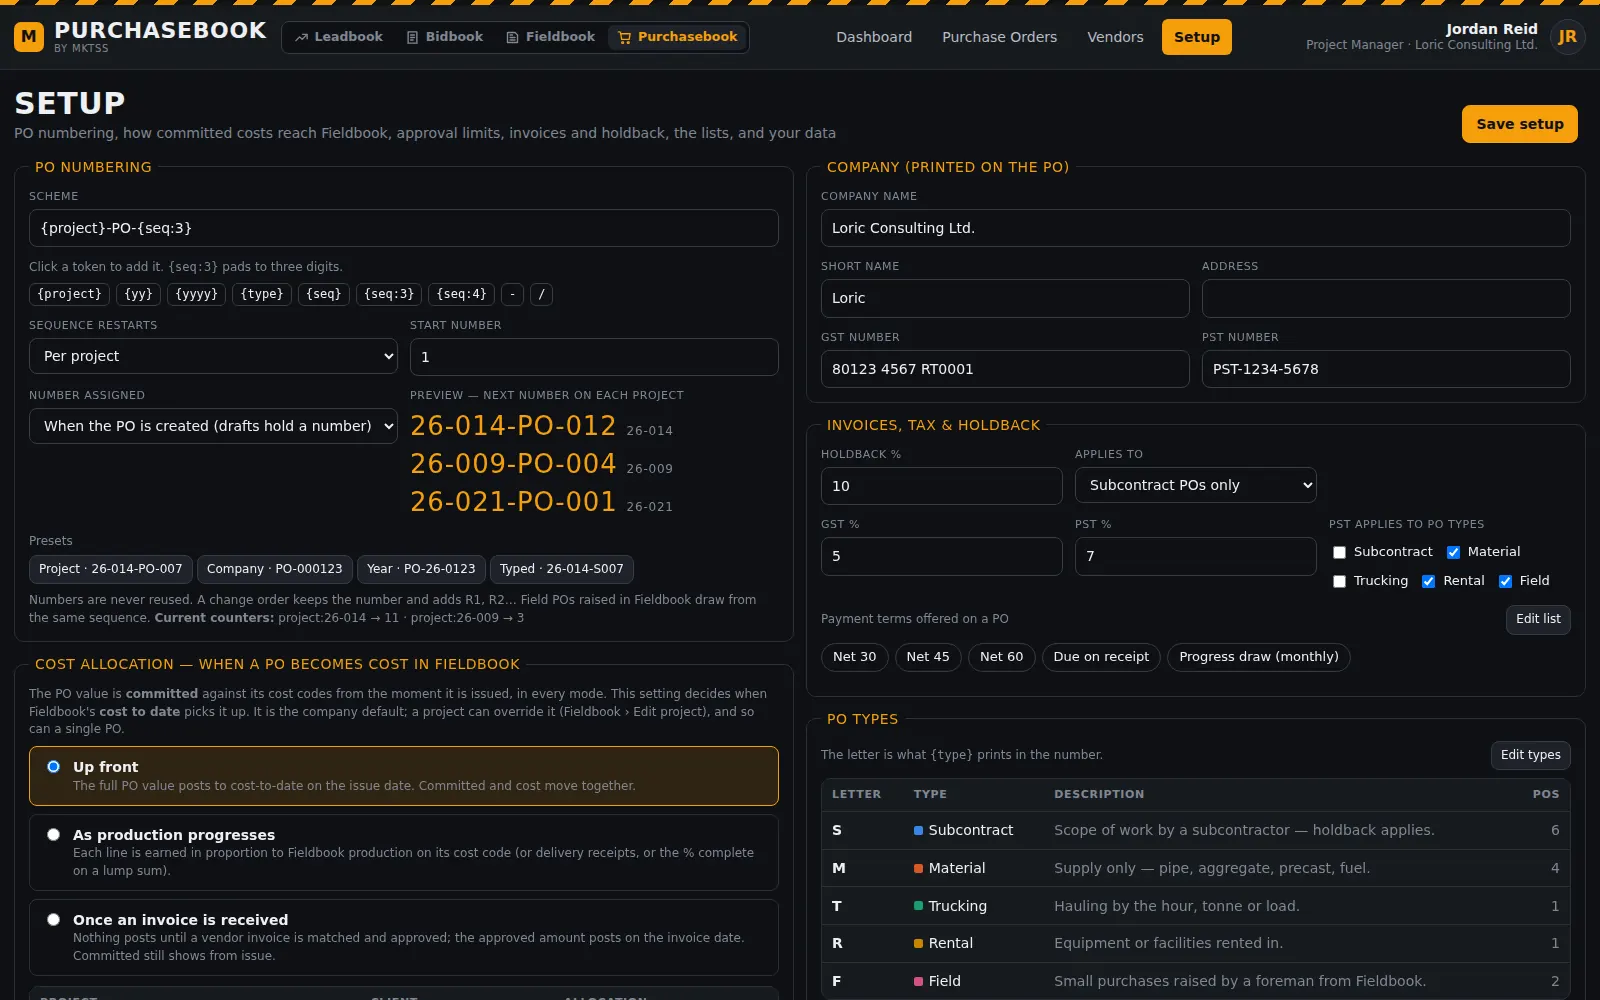1600x1000 pixels.
Task: Click the Rental amber color dot
Action: [x=918, y=943]
